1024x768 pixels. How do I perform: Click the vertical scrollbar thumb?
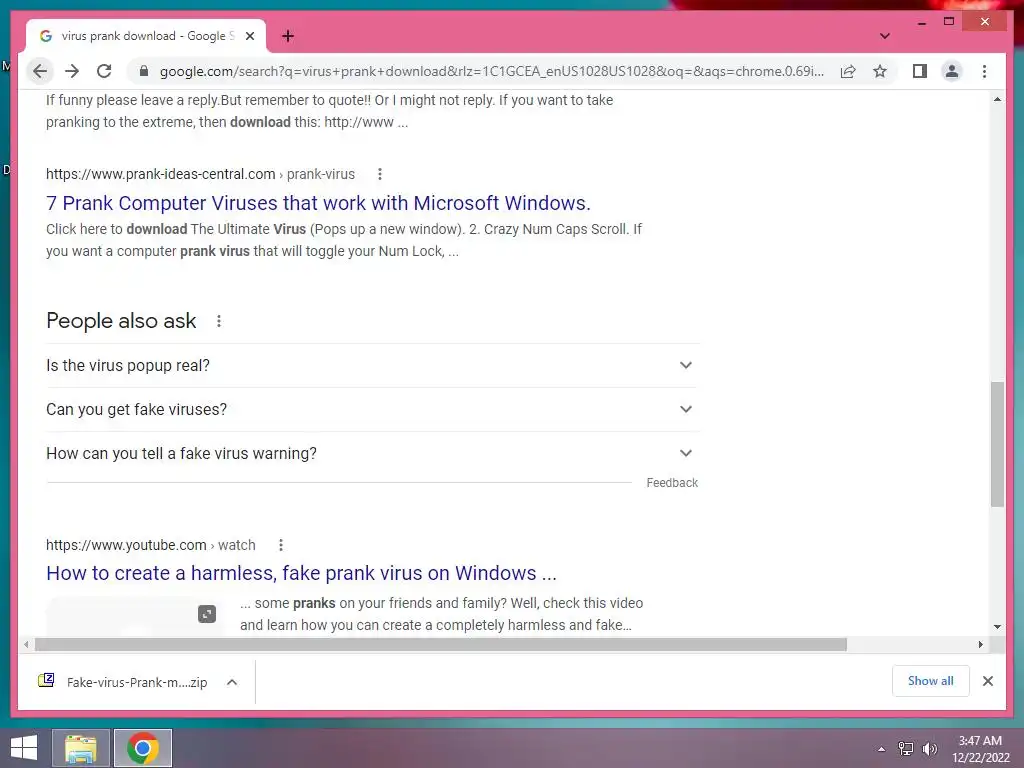[x=997, y=444]
